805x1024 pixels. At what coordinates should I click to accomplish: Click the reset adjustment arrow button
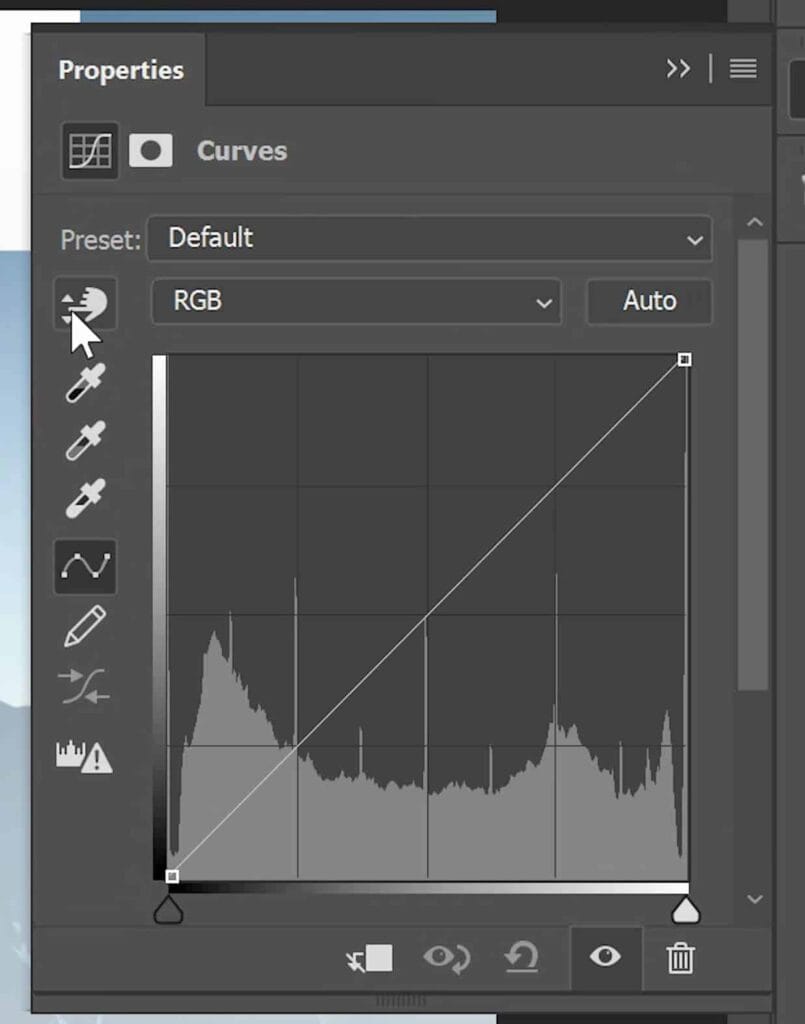[524, 958]
